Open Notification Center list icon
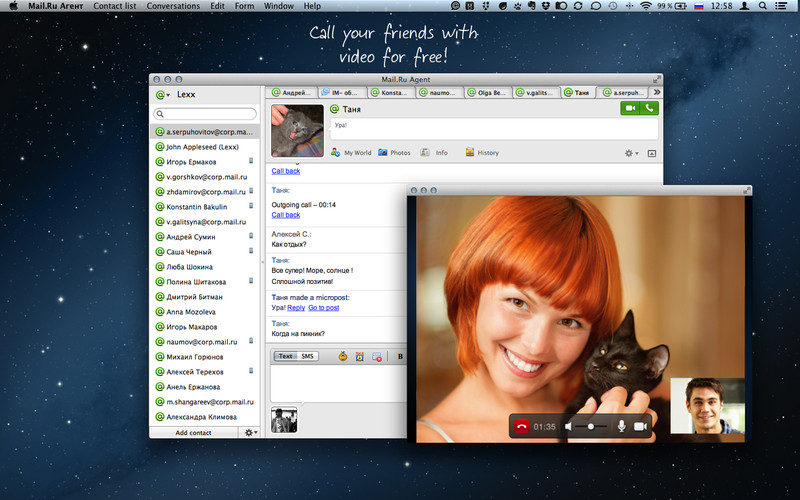 [x=781, y=6]
